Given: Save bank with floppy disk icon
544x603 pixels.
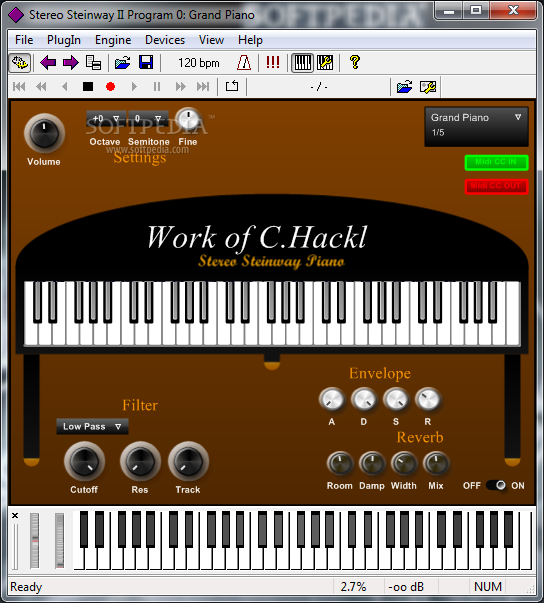Looking at the screenshot, I should (x=146, y=63).
